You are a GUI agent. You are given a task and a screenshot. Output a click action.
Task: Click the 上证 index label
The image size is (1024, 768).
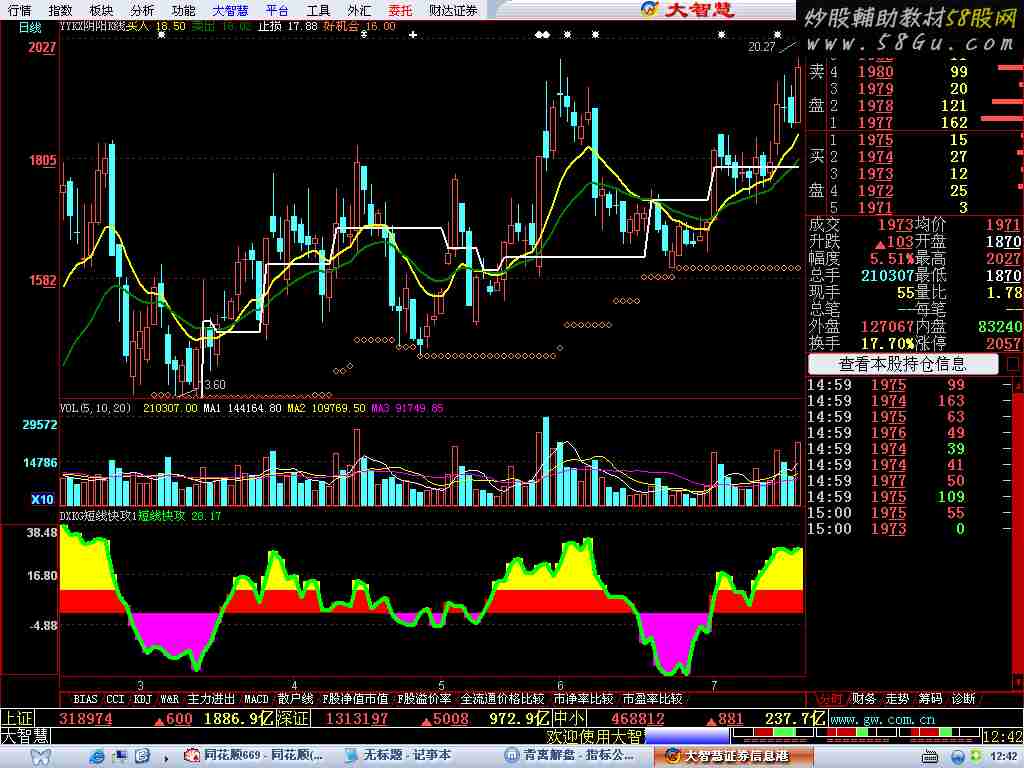pos(17,719)
